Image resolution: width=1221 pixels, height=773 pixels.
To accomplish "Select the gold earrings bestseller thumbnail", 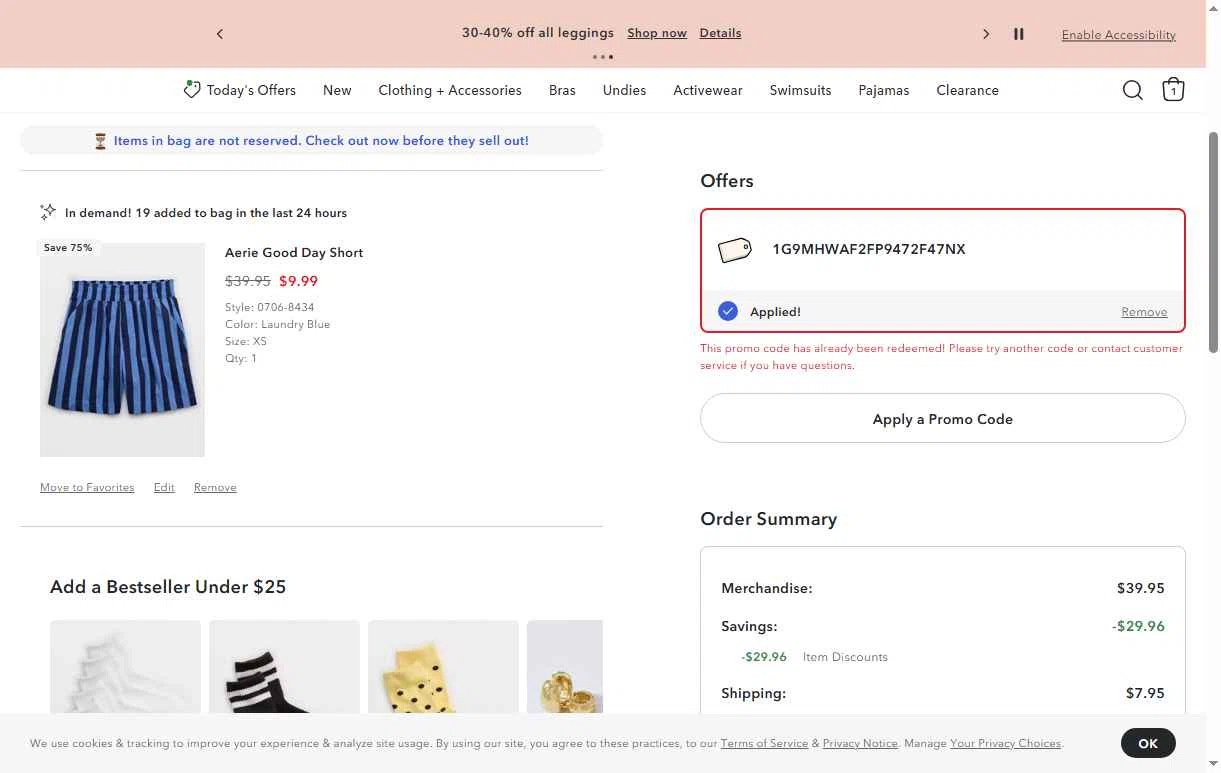I will [565, 666].
